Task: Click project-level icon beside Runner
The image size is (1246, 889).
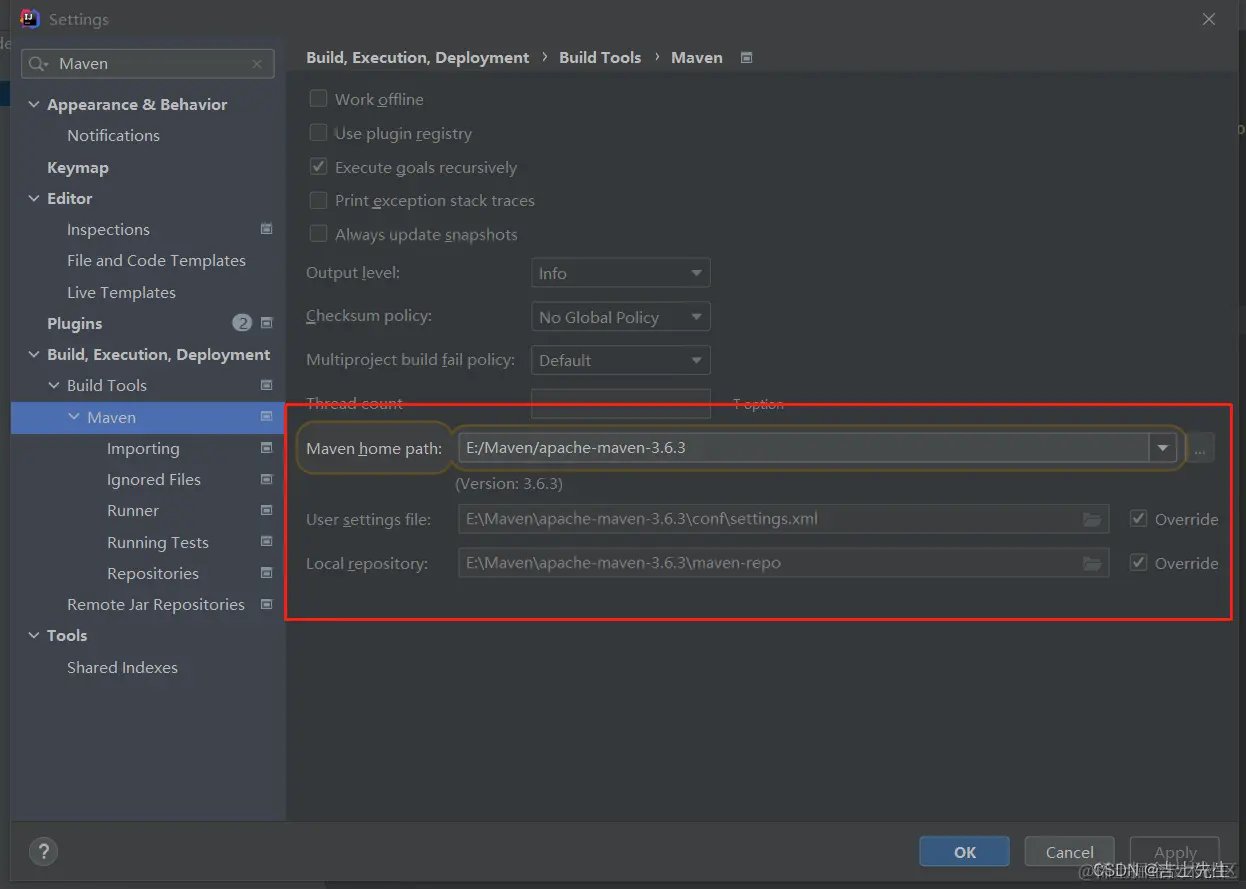Action: tap(267, 510)
